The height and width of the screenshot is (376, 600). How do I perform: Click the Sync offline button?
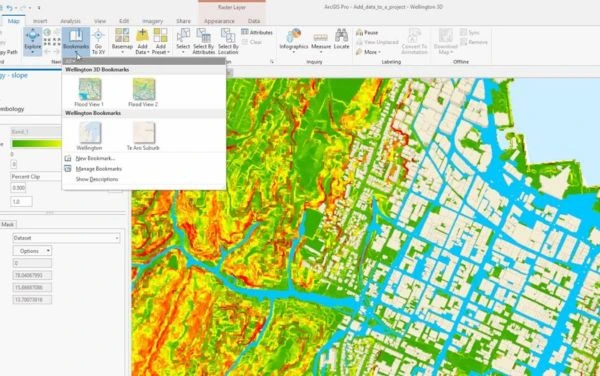469,33
